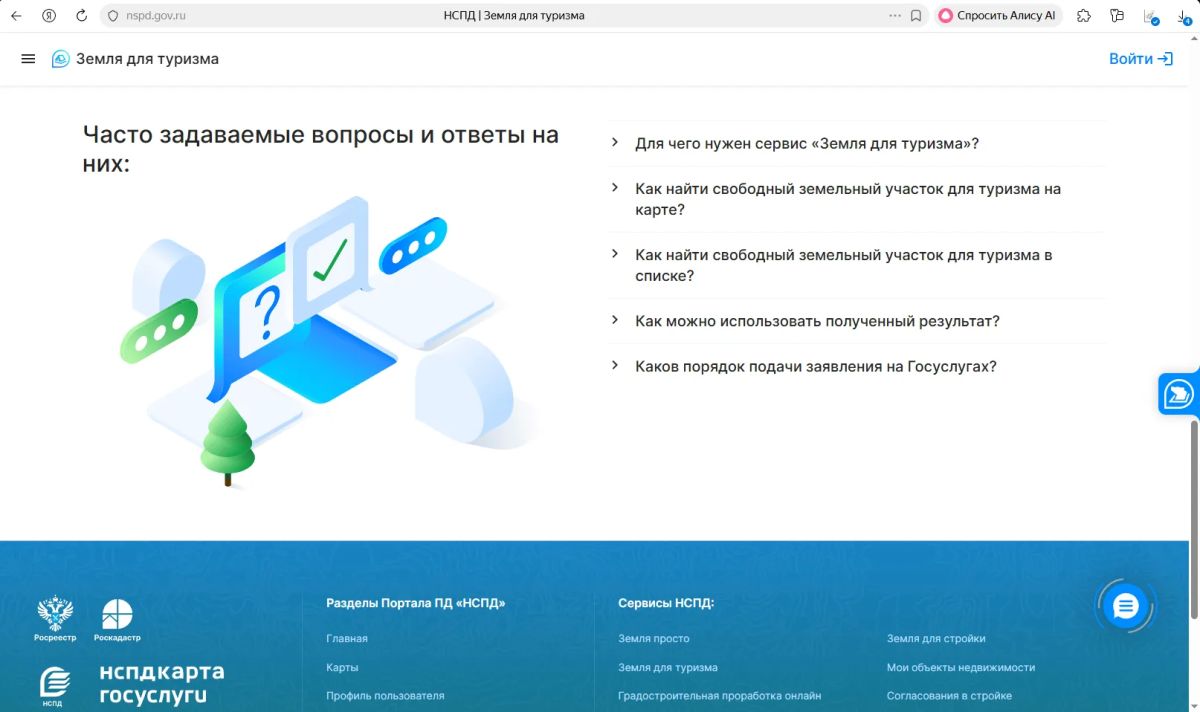
Task: Click the Роскадастр logo in the footer
Action: coord(117,620)
